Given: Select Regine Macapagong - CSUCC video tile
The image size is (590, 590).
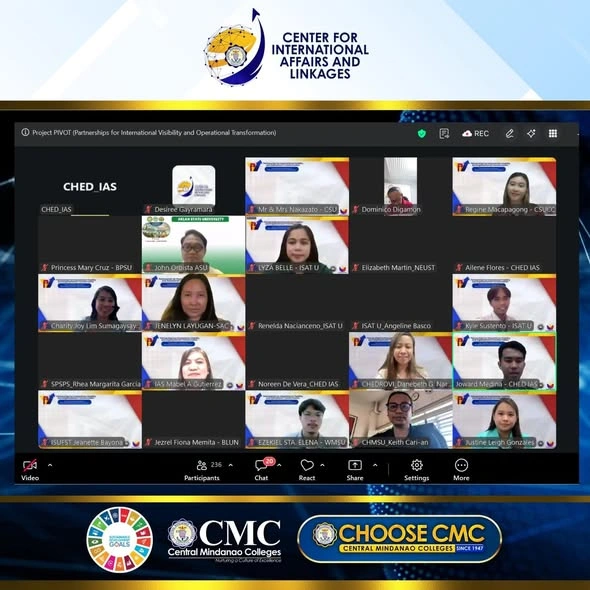Looking at the screenshot, I should click(504, 186).
